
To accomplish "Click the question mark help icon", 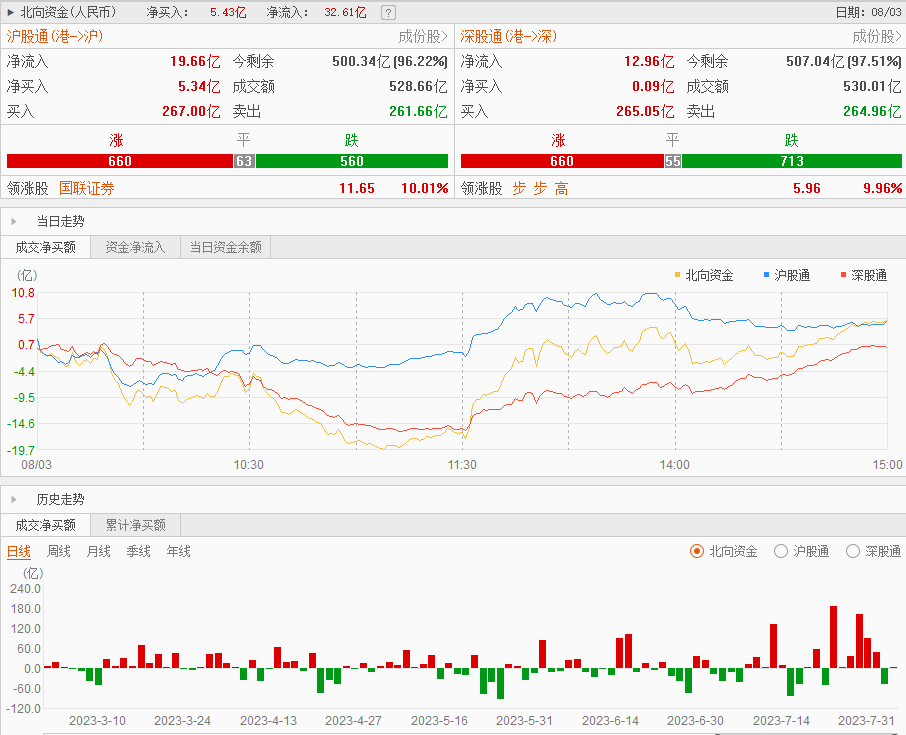I will (388, 13).
